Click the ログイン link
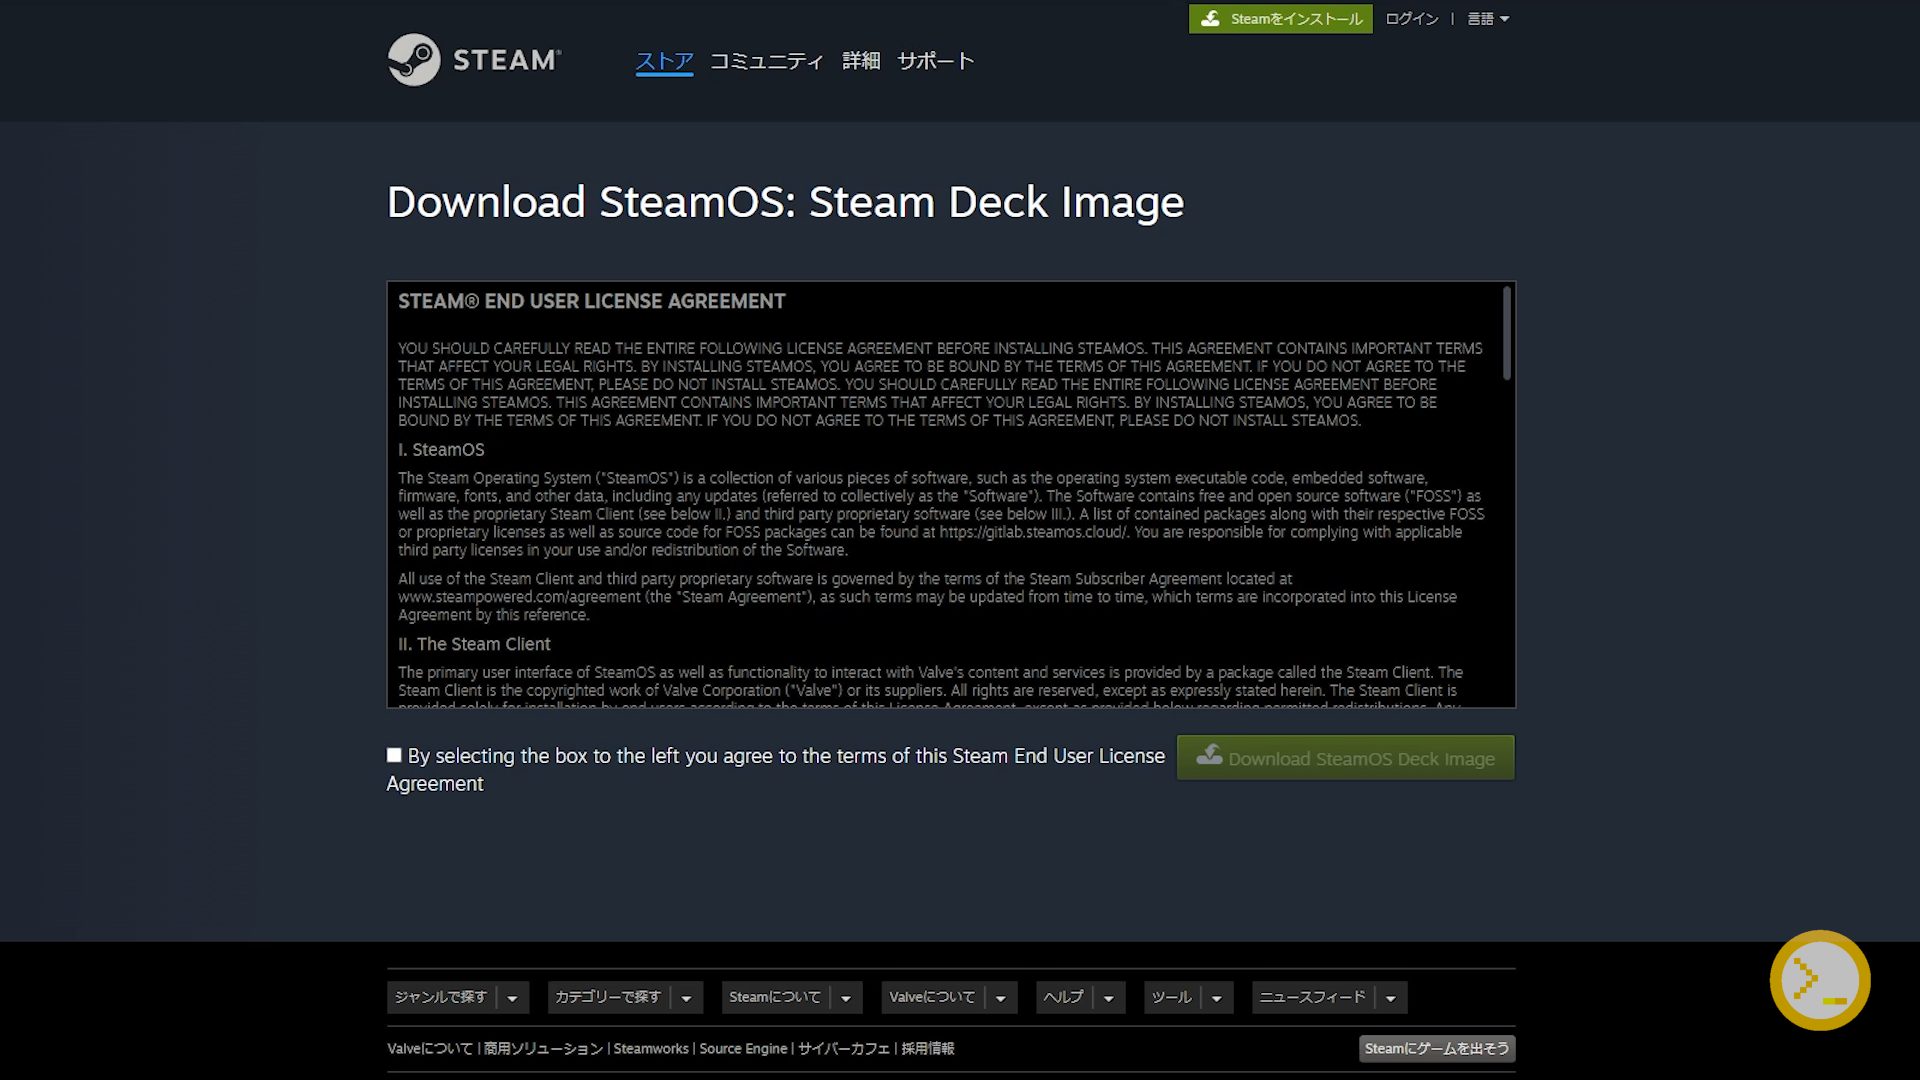Screen dimensions: 1920x1080 click(1411, 19)
